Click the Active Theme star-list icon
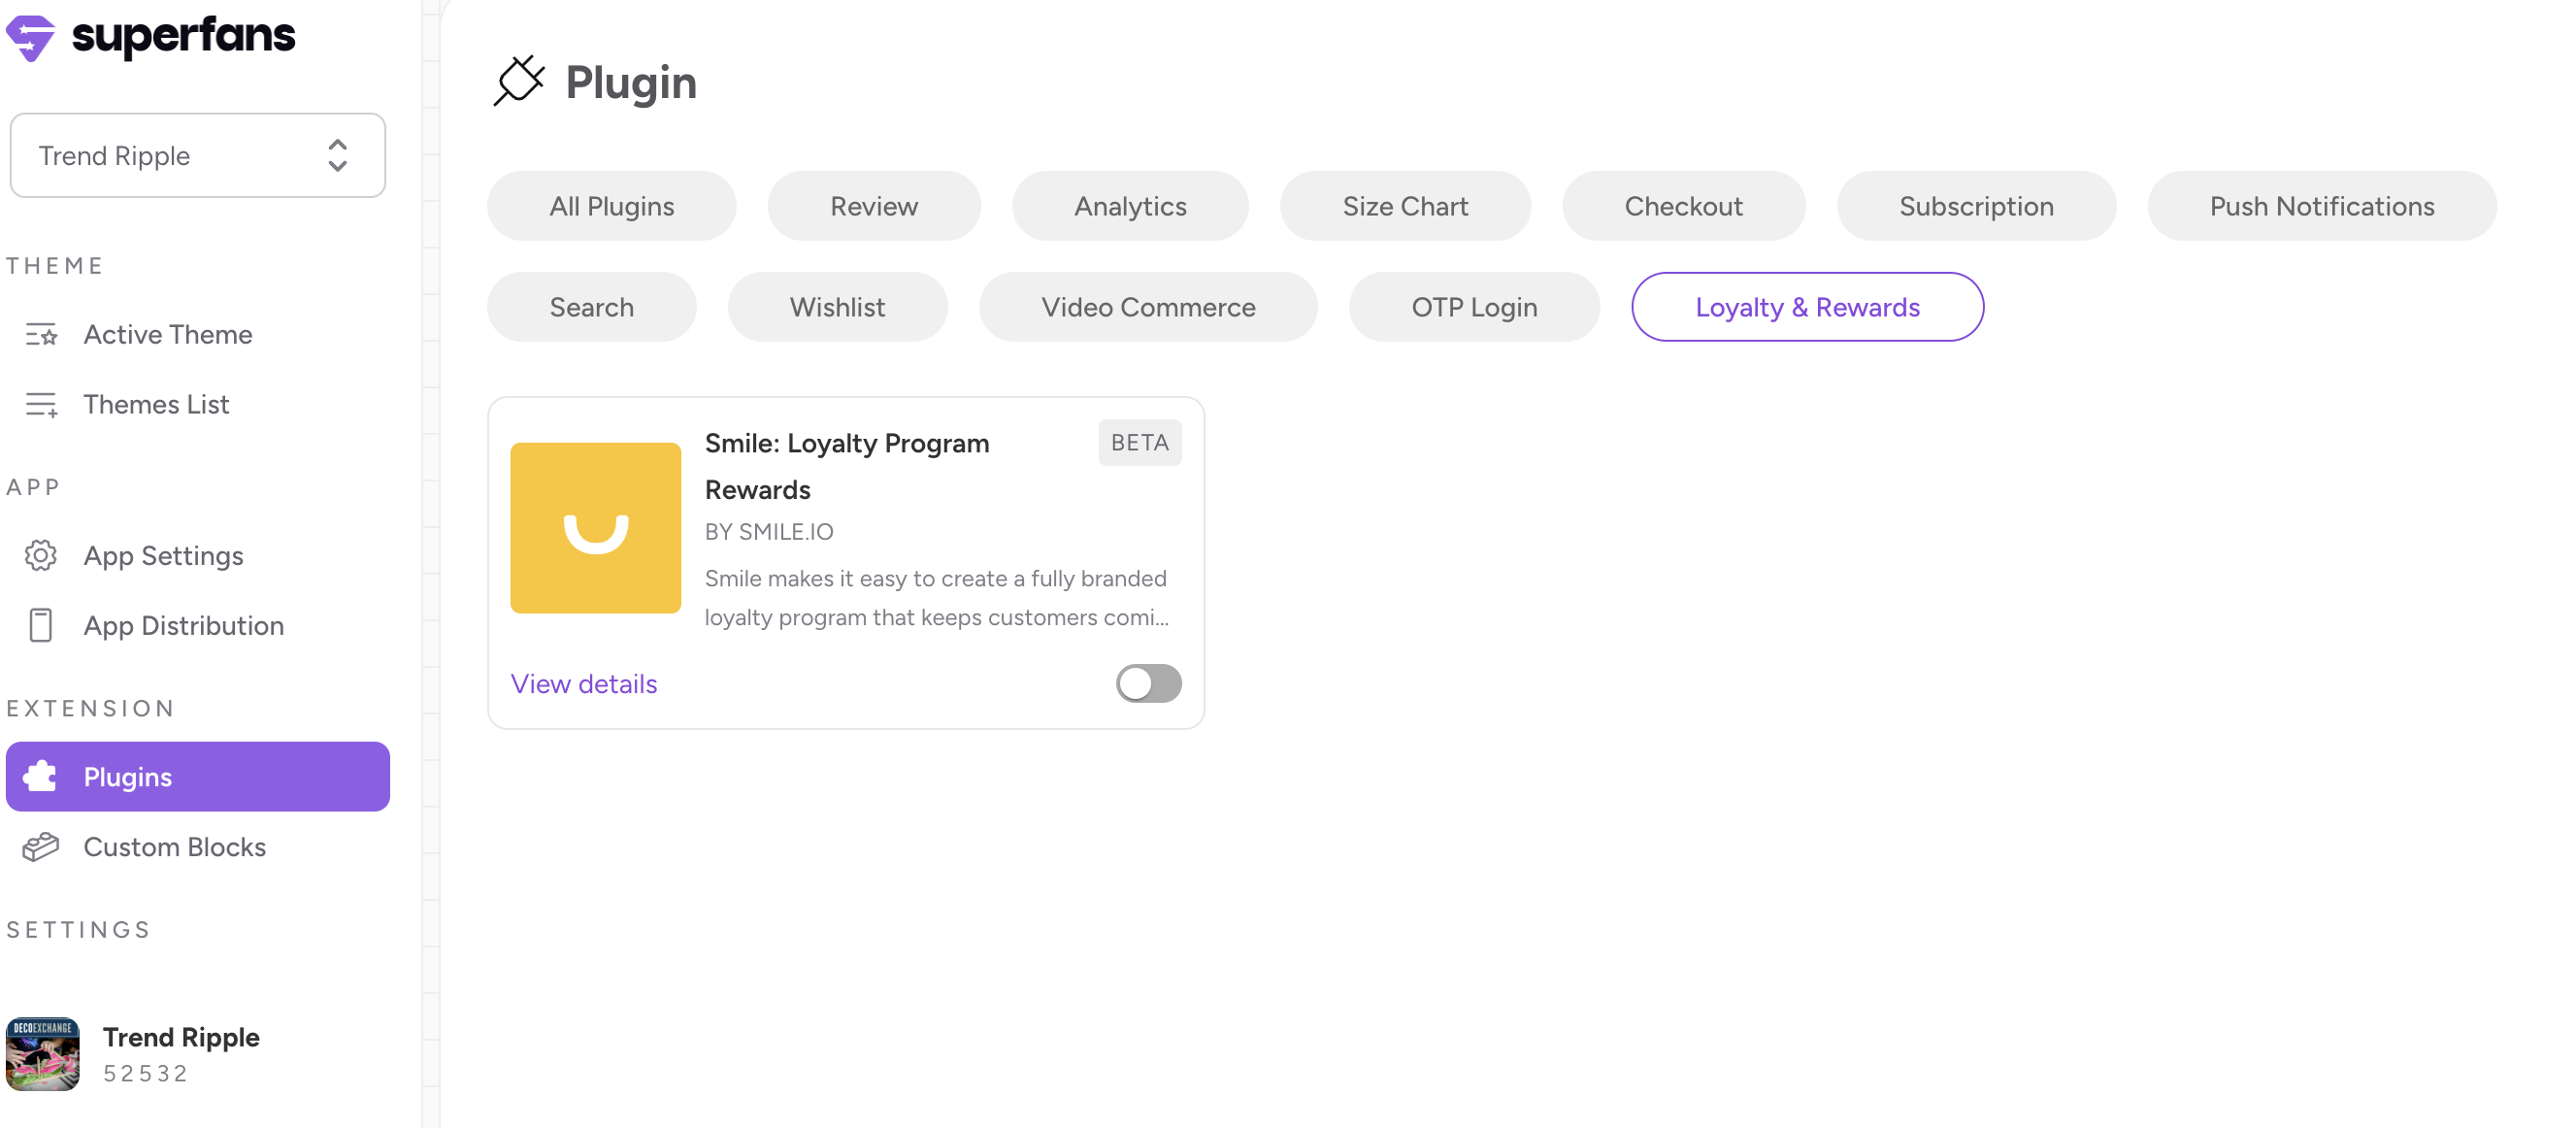Viewport: 2576px width, 1128px height. [41, 334]
